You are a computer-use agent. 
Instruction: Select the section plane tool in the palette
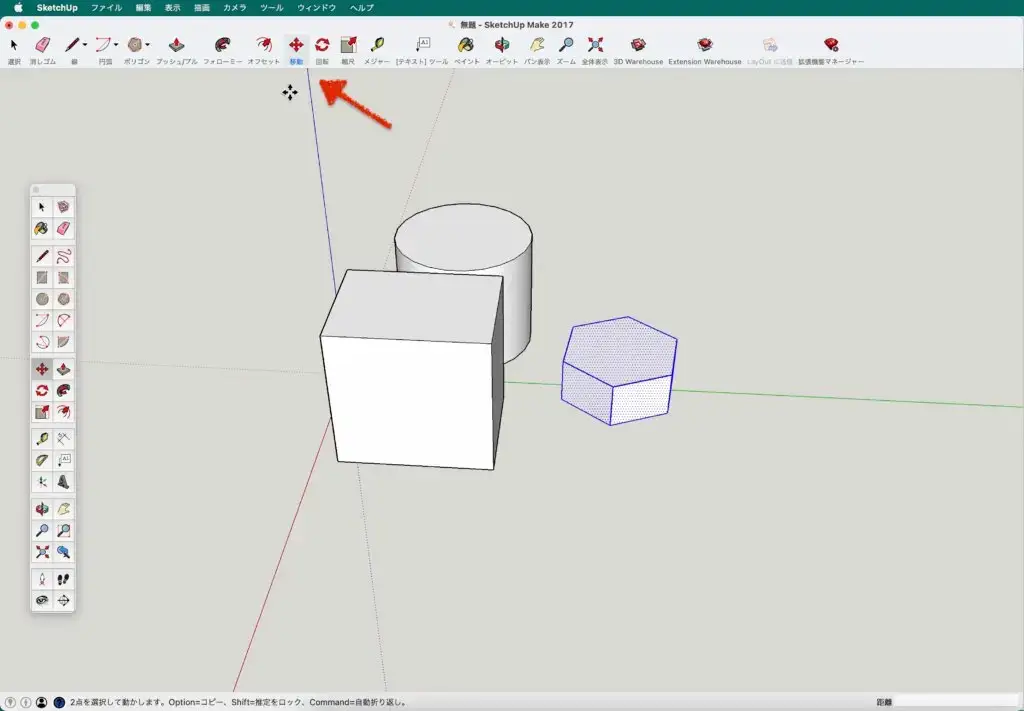63,601
